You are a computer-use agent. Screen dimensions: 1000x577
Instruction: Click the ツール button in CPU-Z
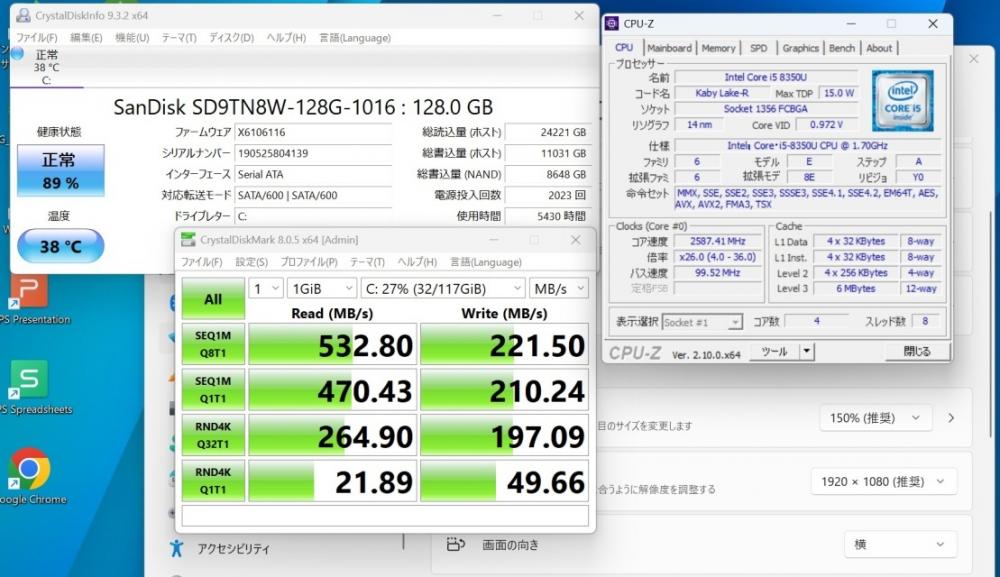[x=774, y=351]
